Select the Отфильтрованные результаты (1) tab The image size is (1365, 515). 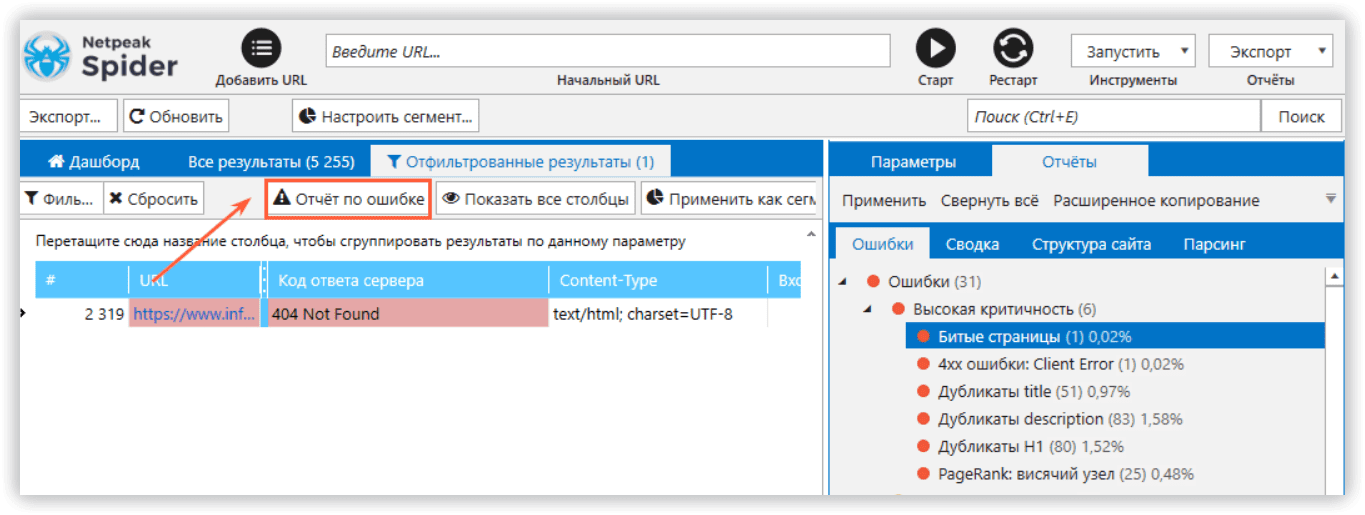(520, 161)
